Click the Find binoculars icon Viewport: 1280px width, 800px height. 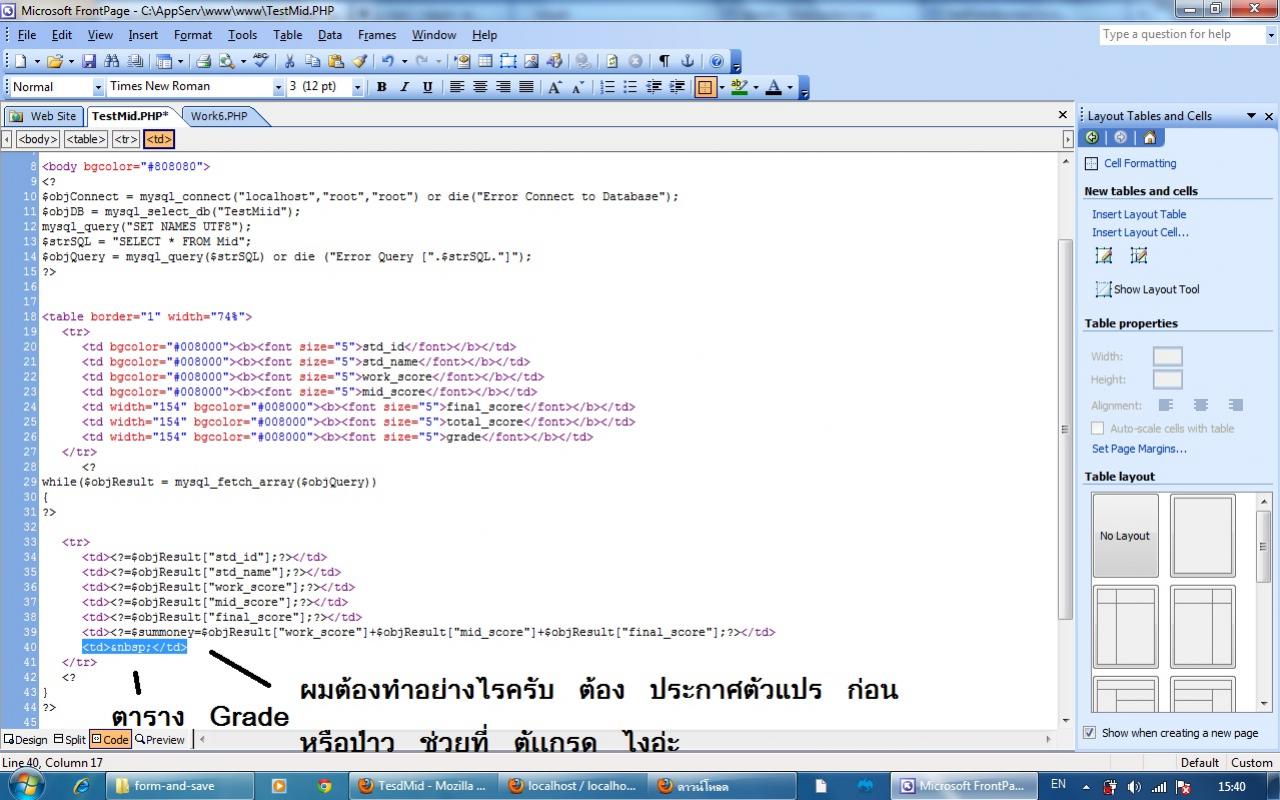[x=111, y=61]
